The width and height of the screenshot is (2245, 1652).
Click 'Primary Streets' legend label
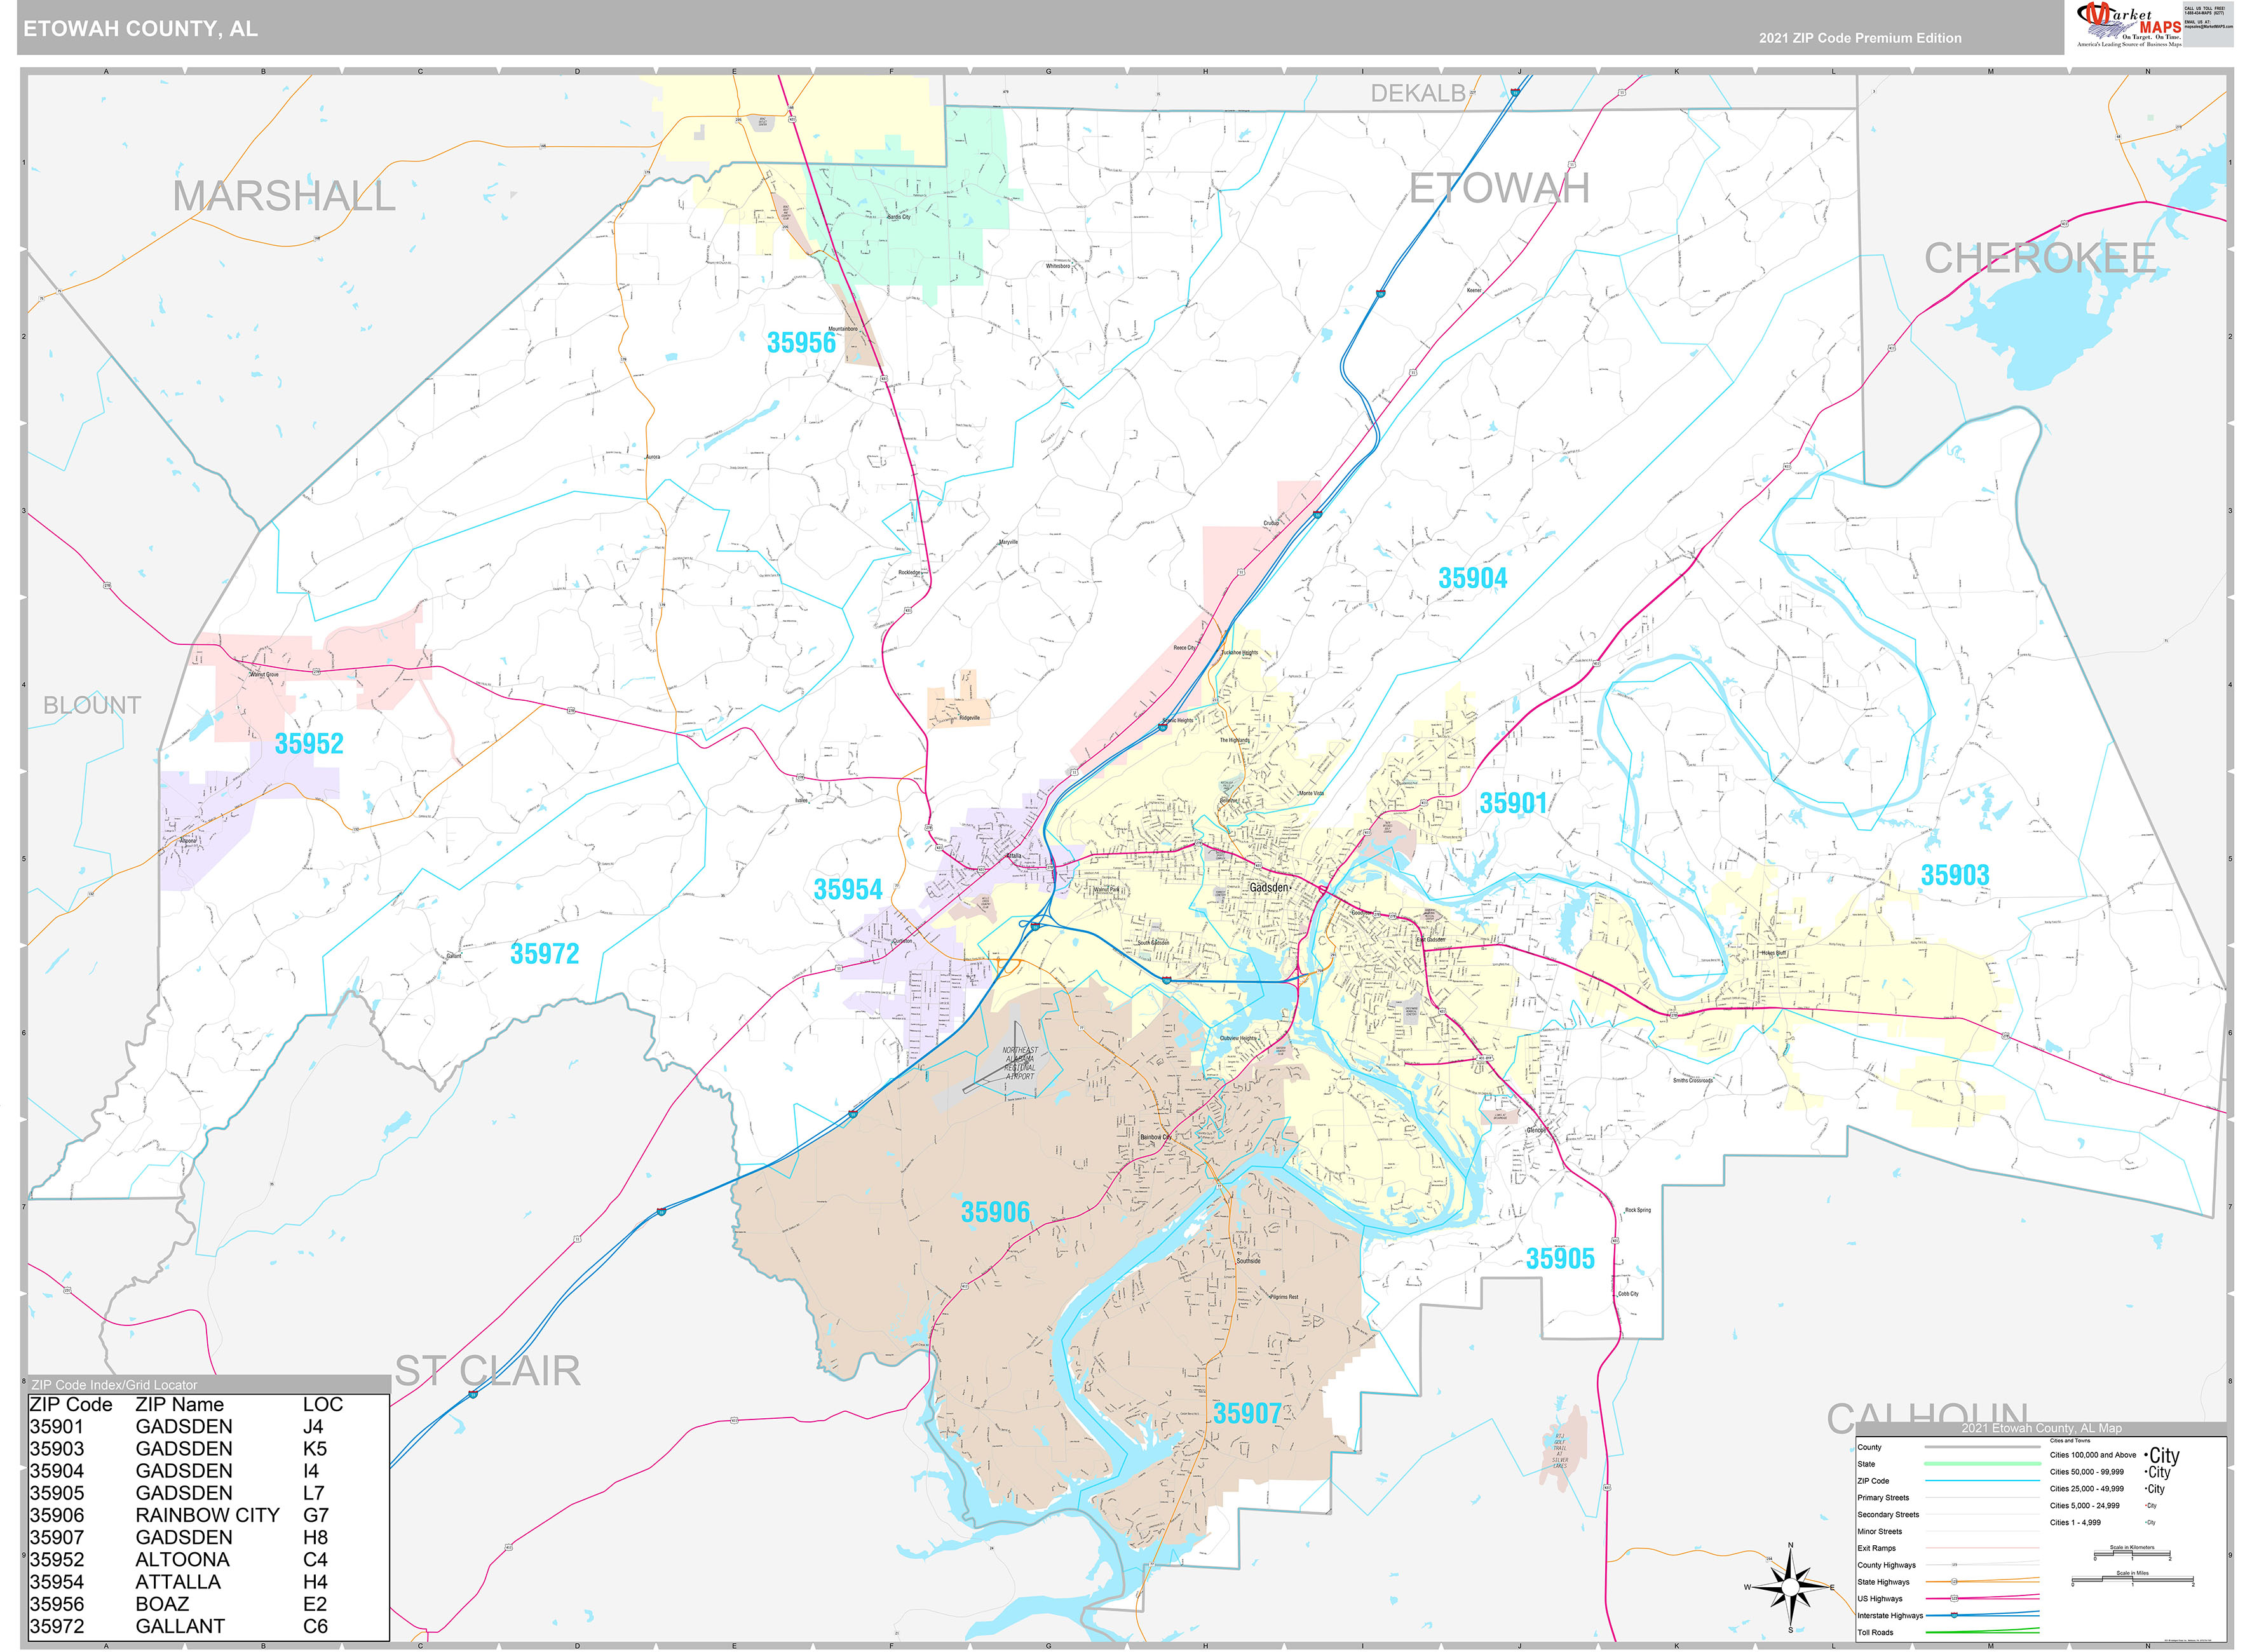[1883, 1498]
